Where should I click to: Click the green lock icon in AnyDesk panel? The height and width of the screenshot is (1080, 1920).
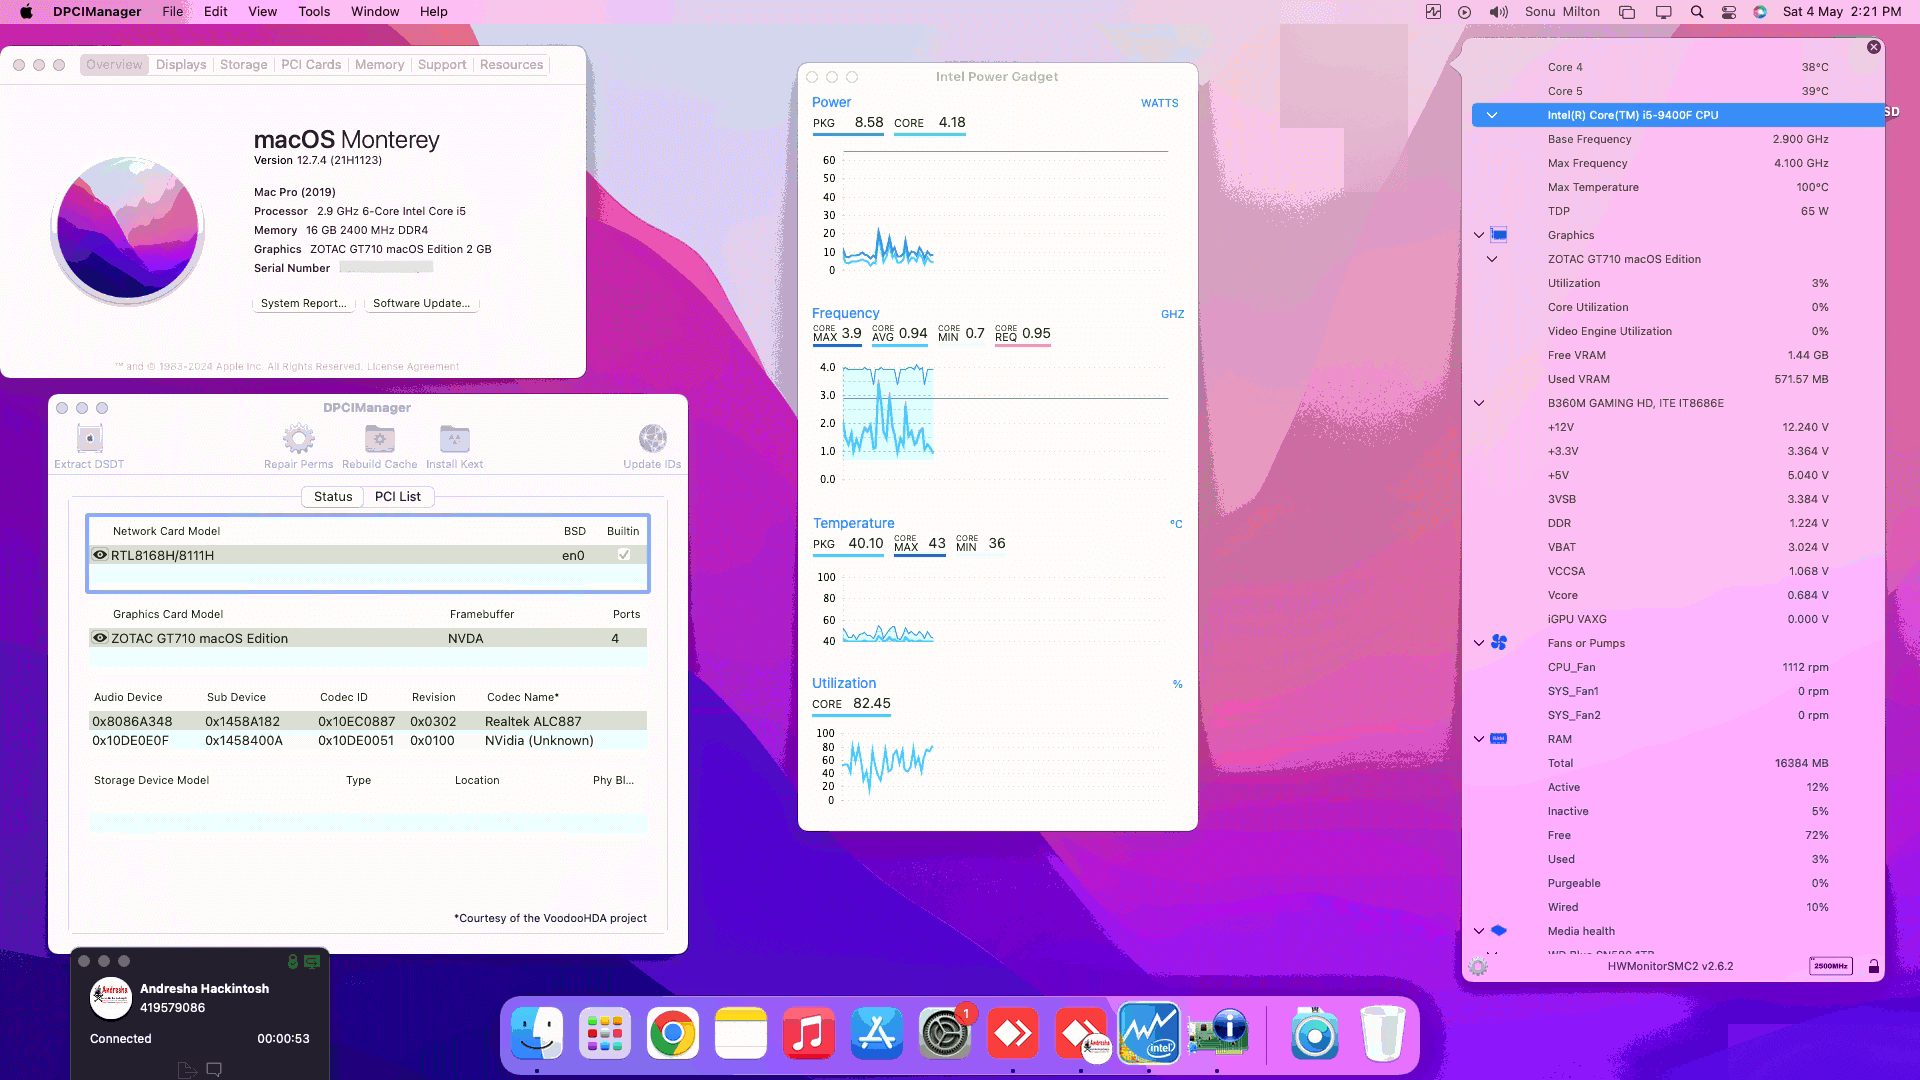coord(292,962)
